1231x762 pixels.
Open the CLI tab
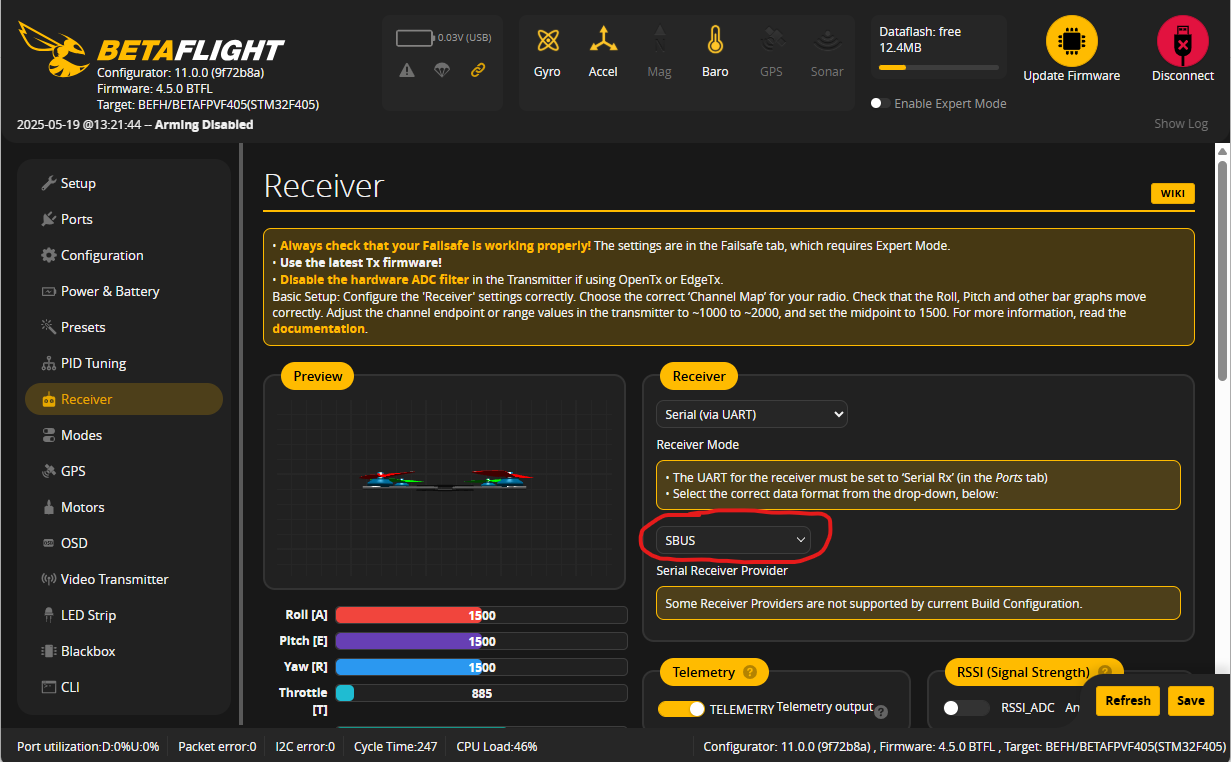[124, 687]
